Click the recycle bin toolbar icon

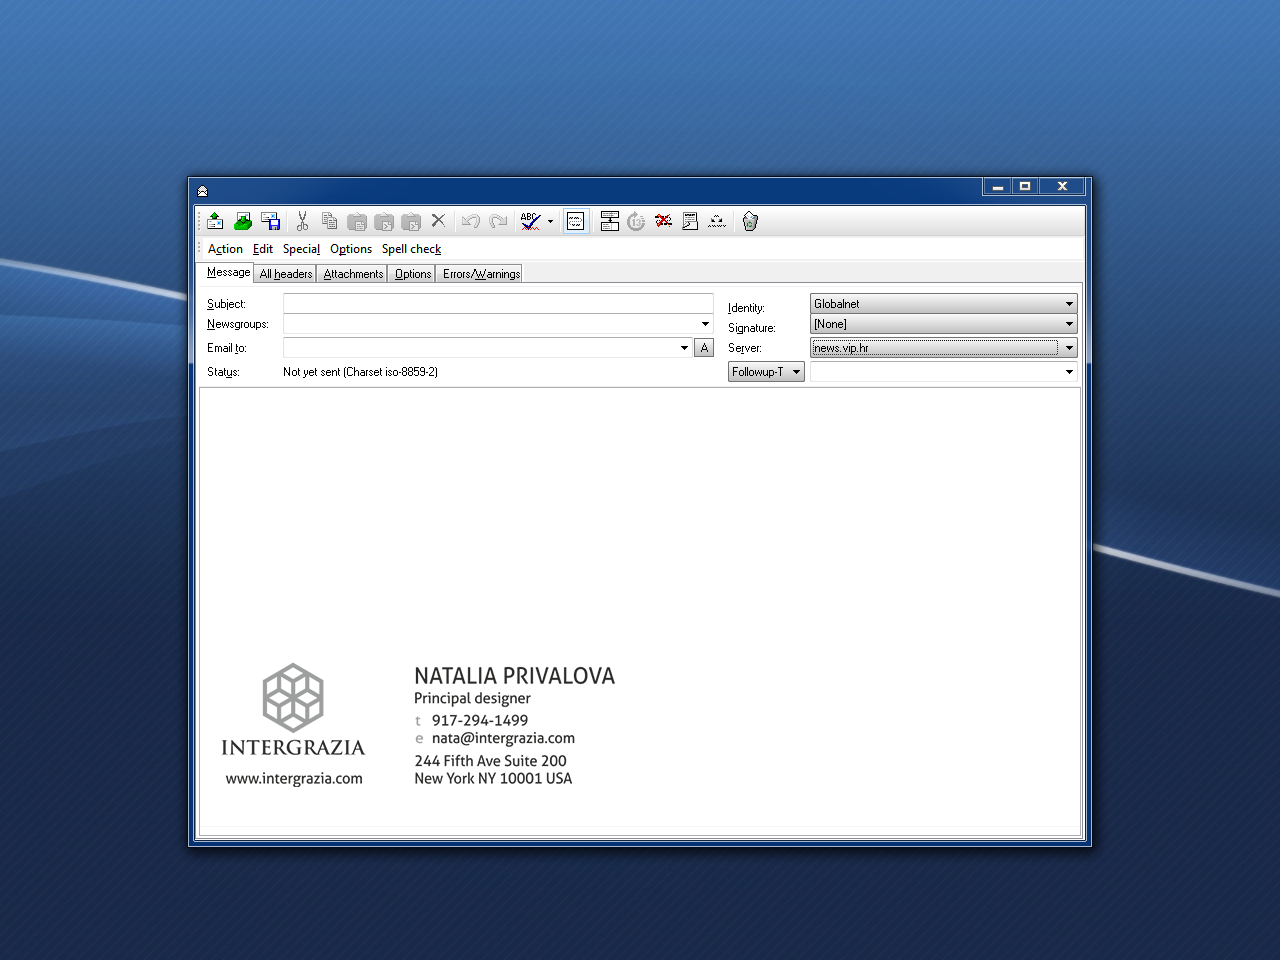[x=750, y=221]
